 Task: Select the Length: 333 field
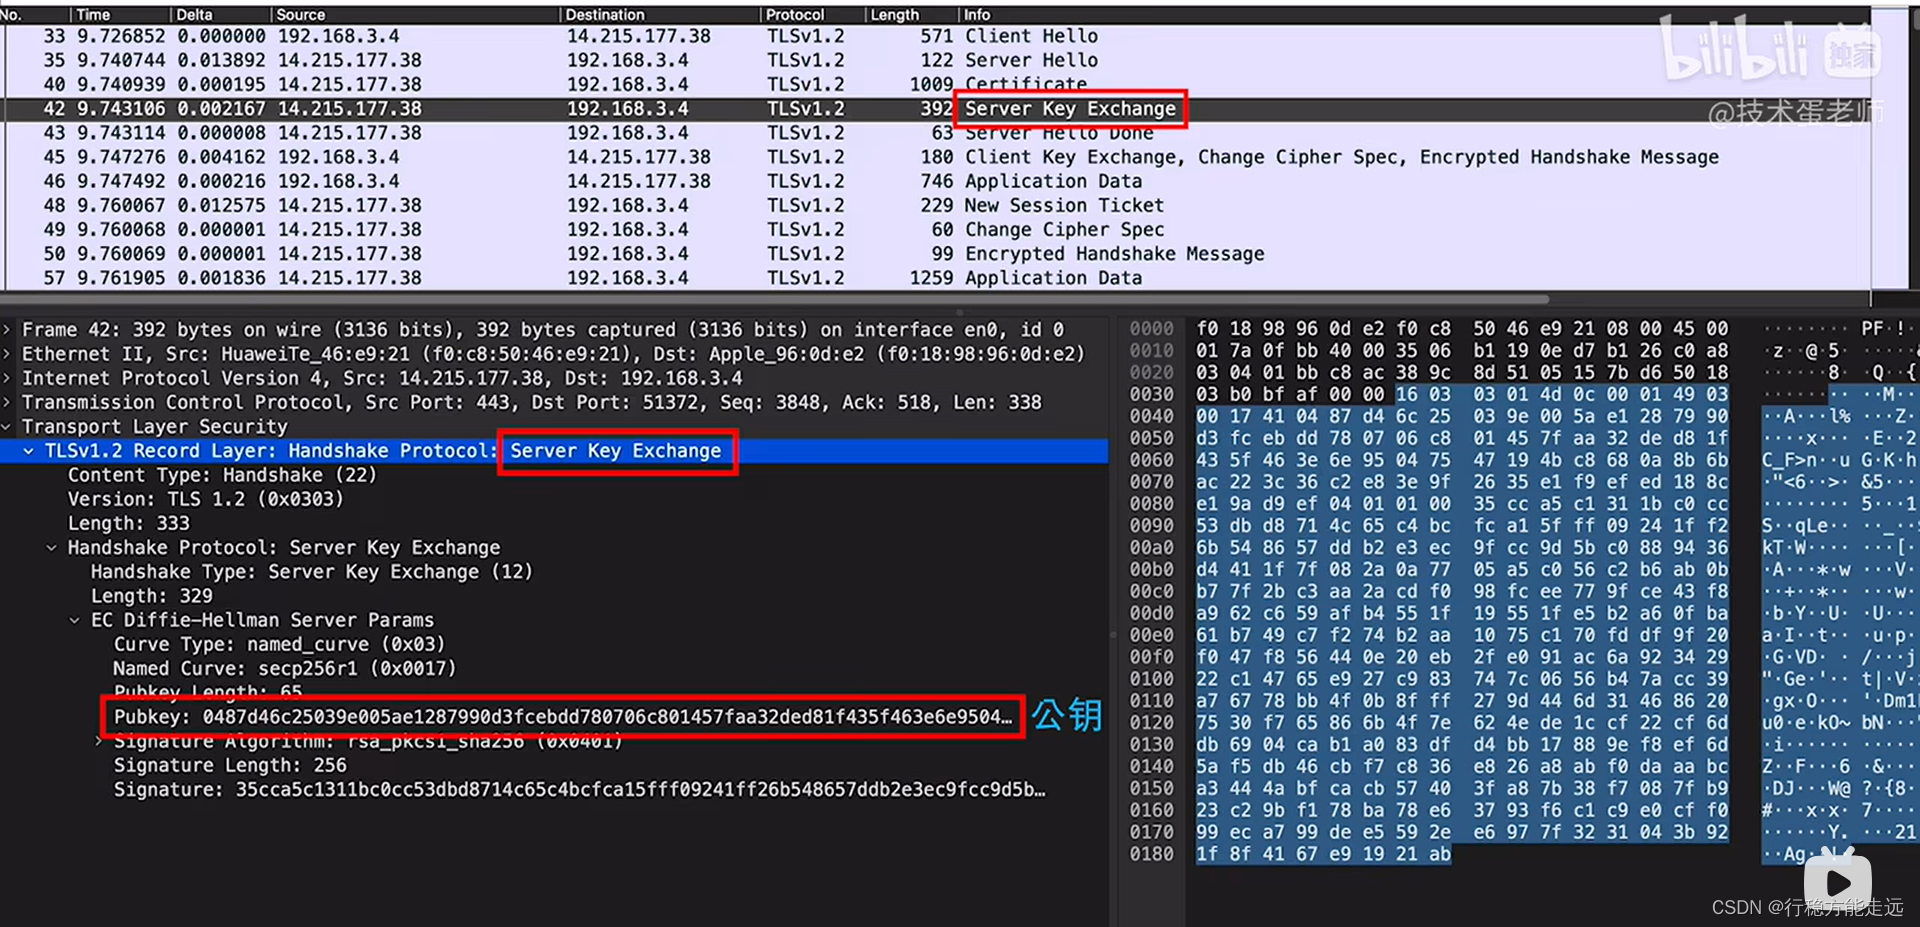click(128, 523)
